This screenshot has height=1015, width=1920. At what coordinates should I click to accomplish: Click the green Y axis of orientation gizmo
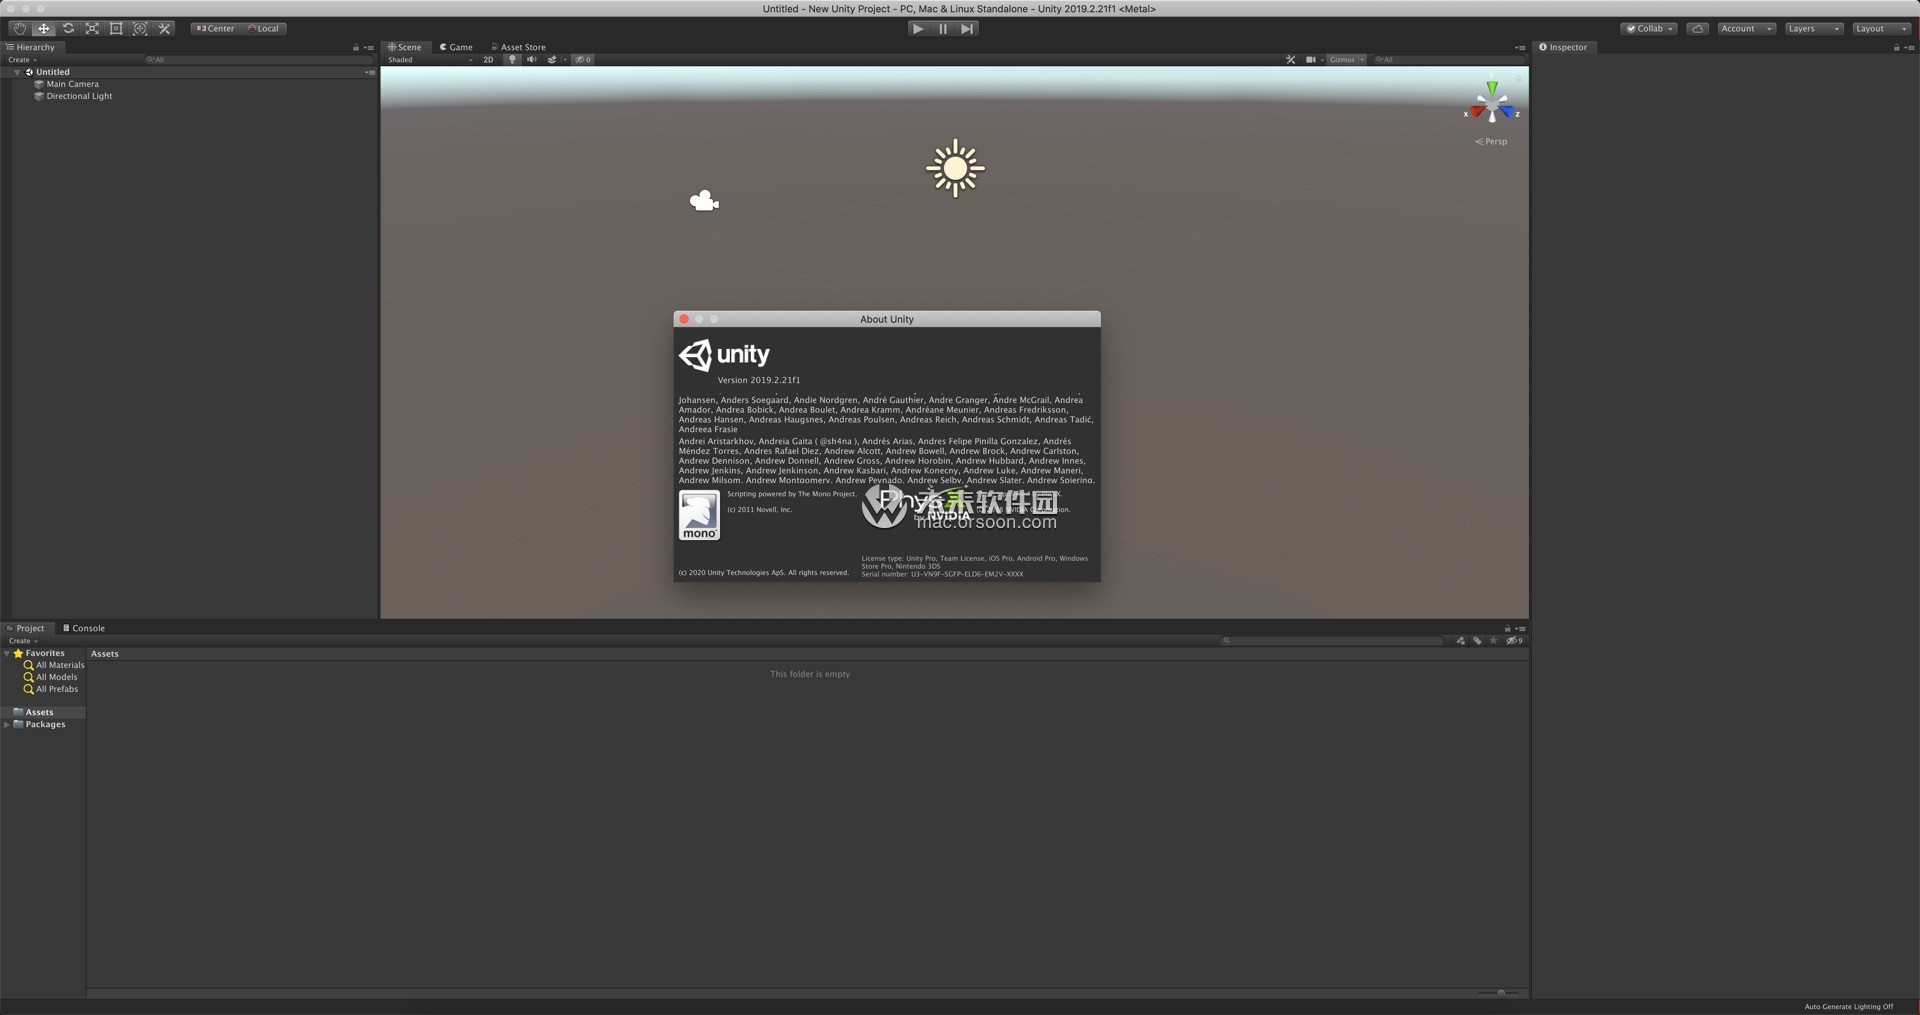pyautogui.click(x=1492, y=88)
